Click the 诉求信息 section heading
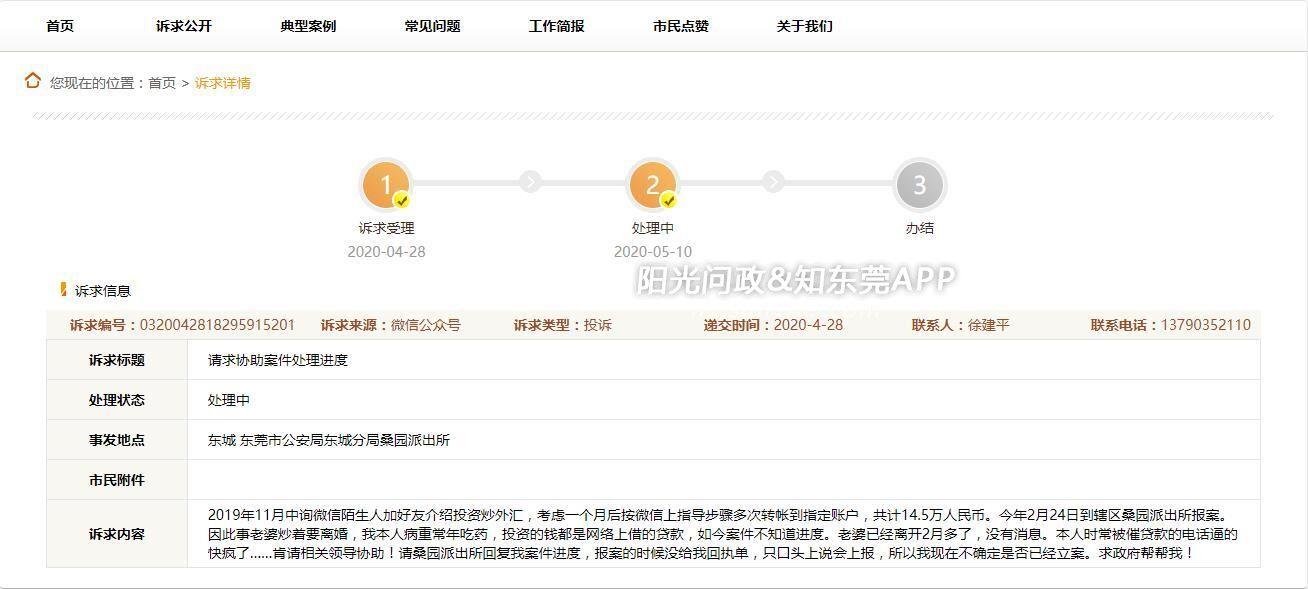 click(x=103, y=291)
